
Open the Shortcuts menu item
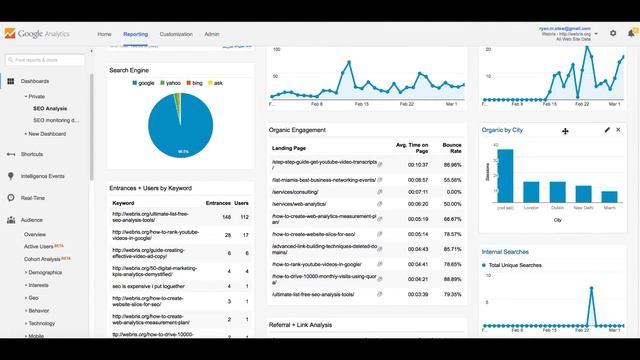(x=32, y=154)
